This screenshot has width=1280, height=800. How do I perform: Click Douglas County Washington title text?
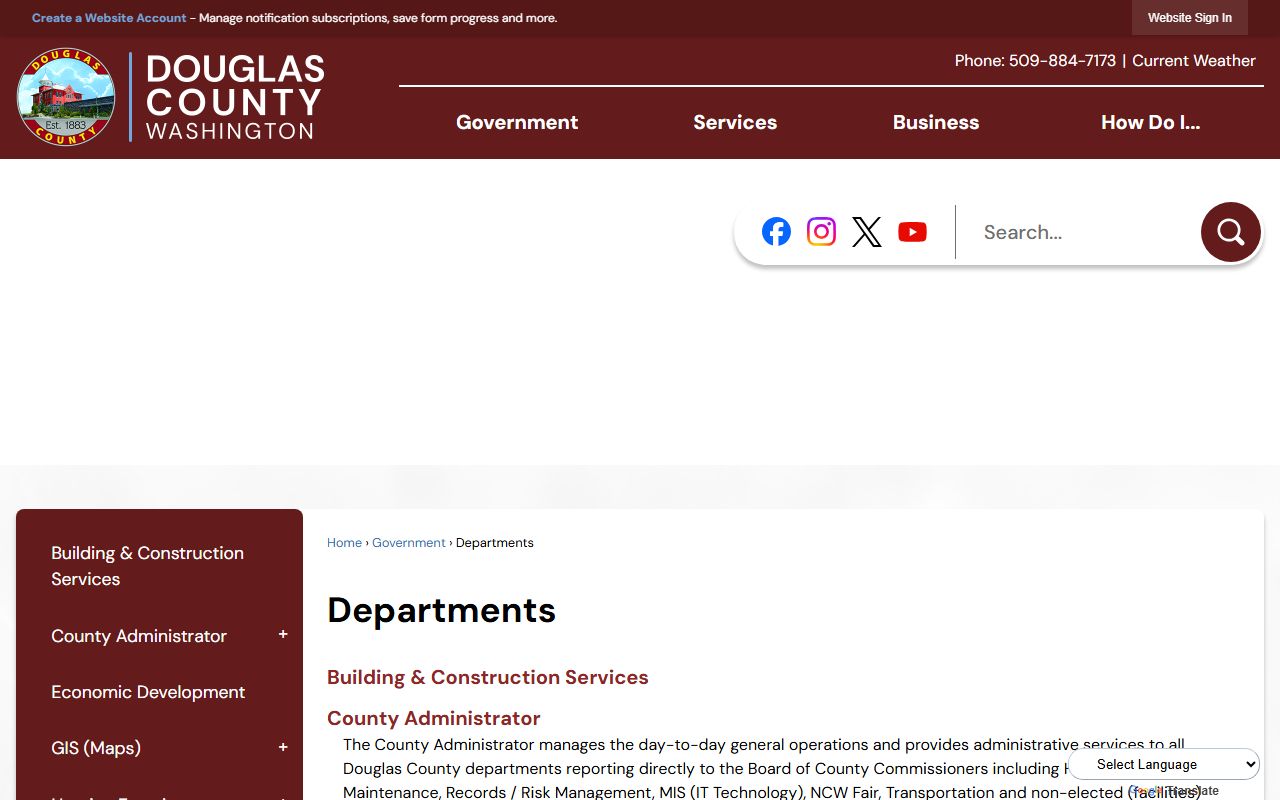pos(235,97)
